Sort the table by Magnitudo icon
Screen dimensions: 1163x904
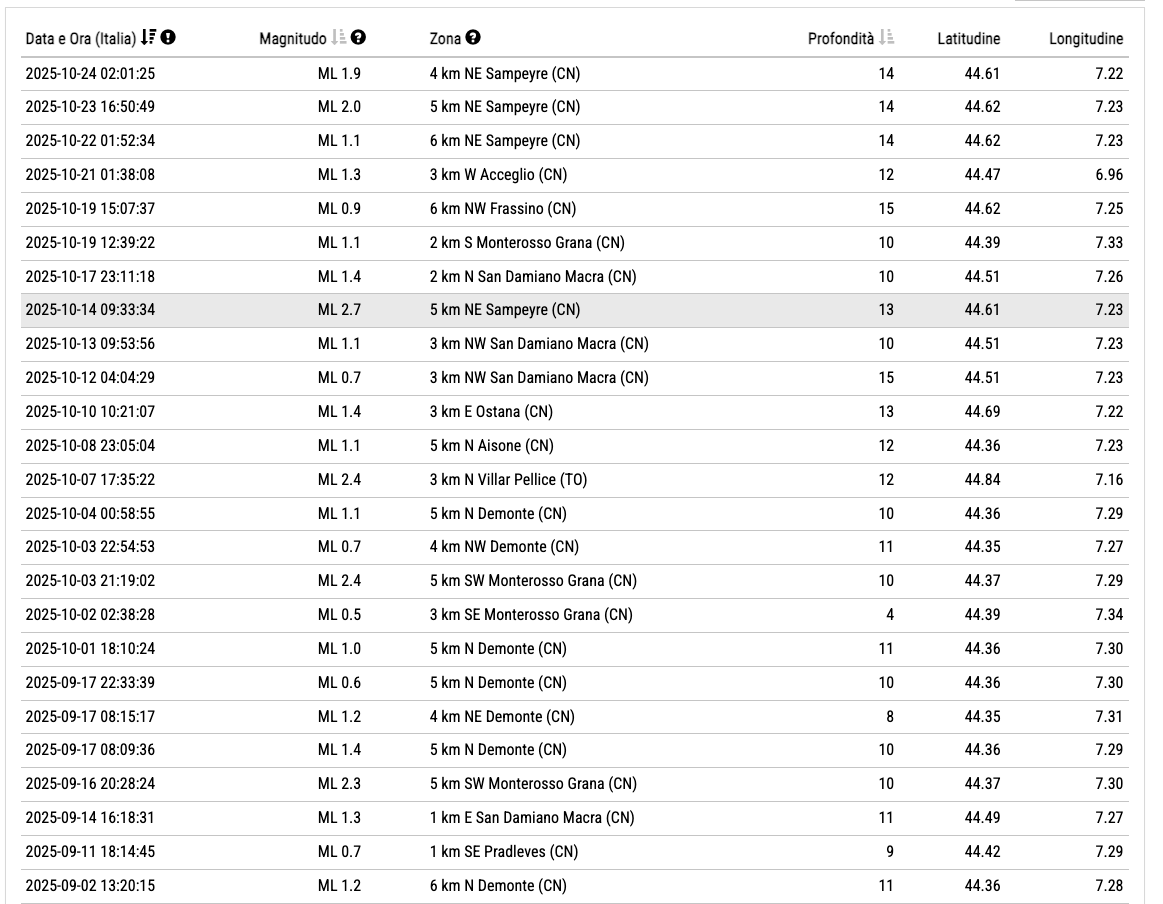pyautogui.click(x=337, y=38)
